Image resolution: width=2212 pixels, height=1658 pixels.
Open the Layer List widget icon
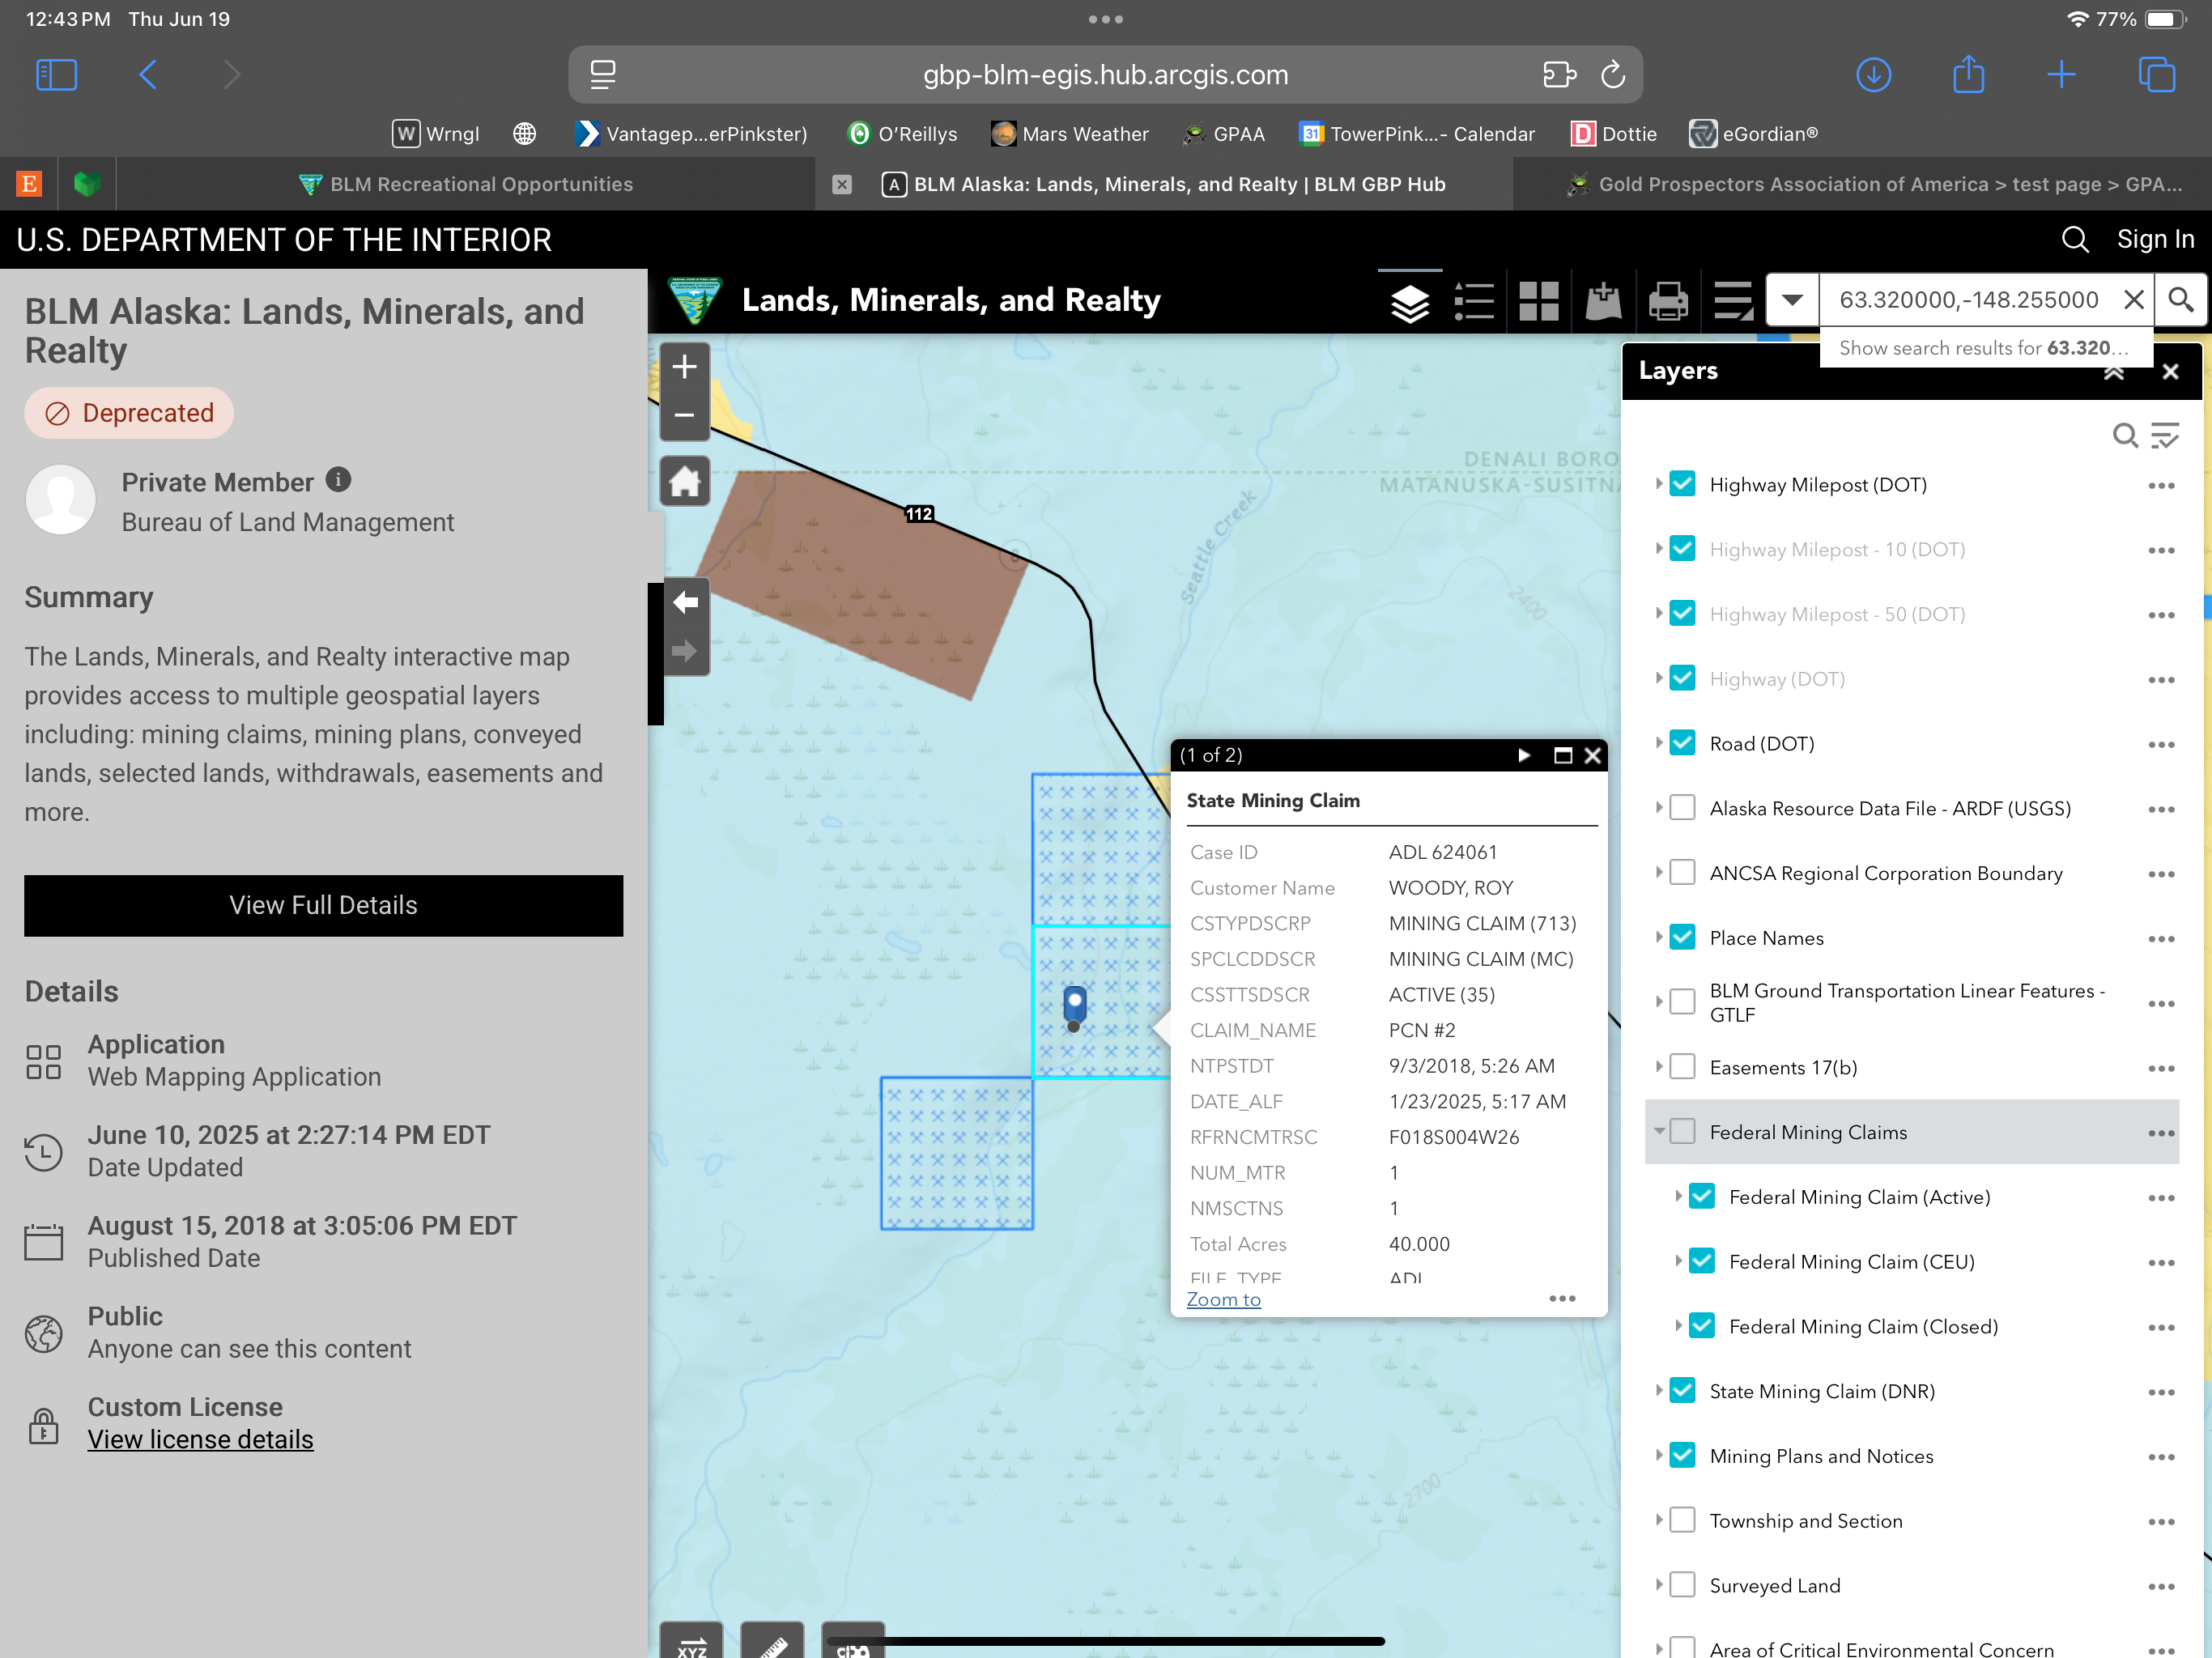(x=1409, y=301)
